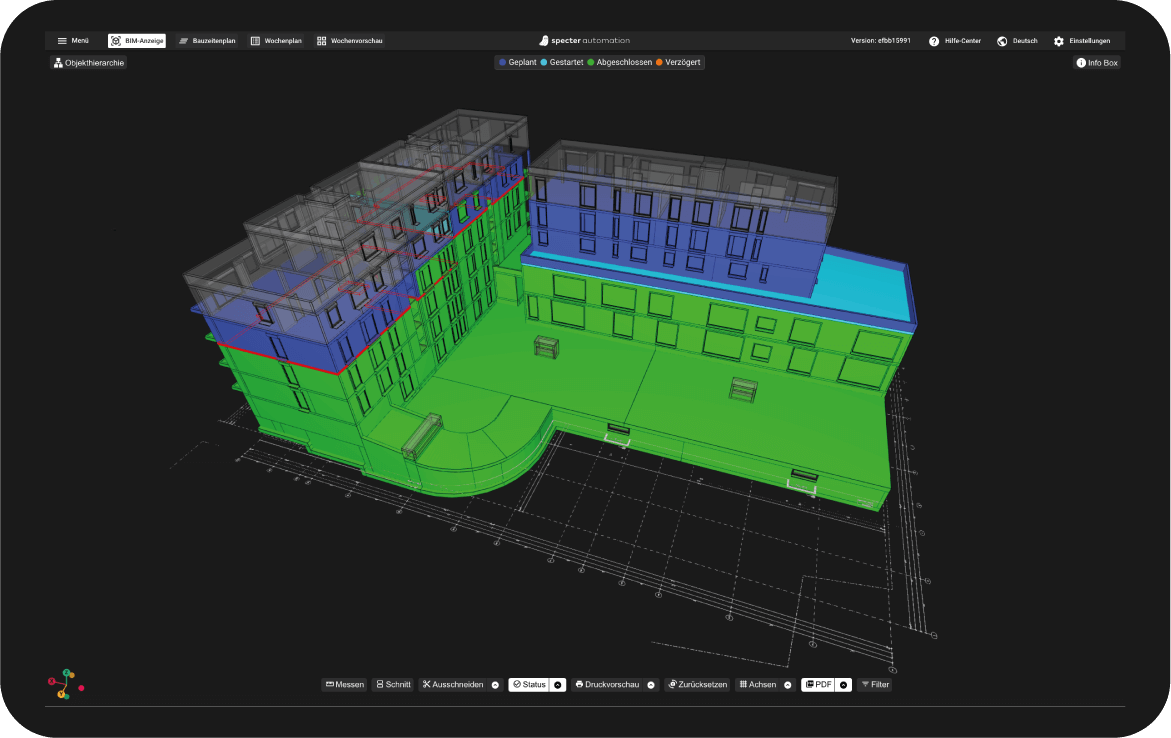1171x738 pixels.
Task: Open the Filter dropdown
Action: (876, 684)
